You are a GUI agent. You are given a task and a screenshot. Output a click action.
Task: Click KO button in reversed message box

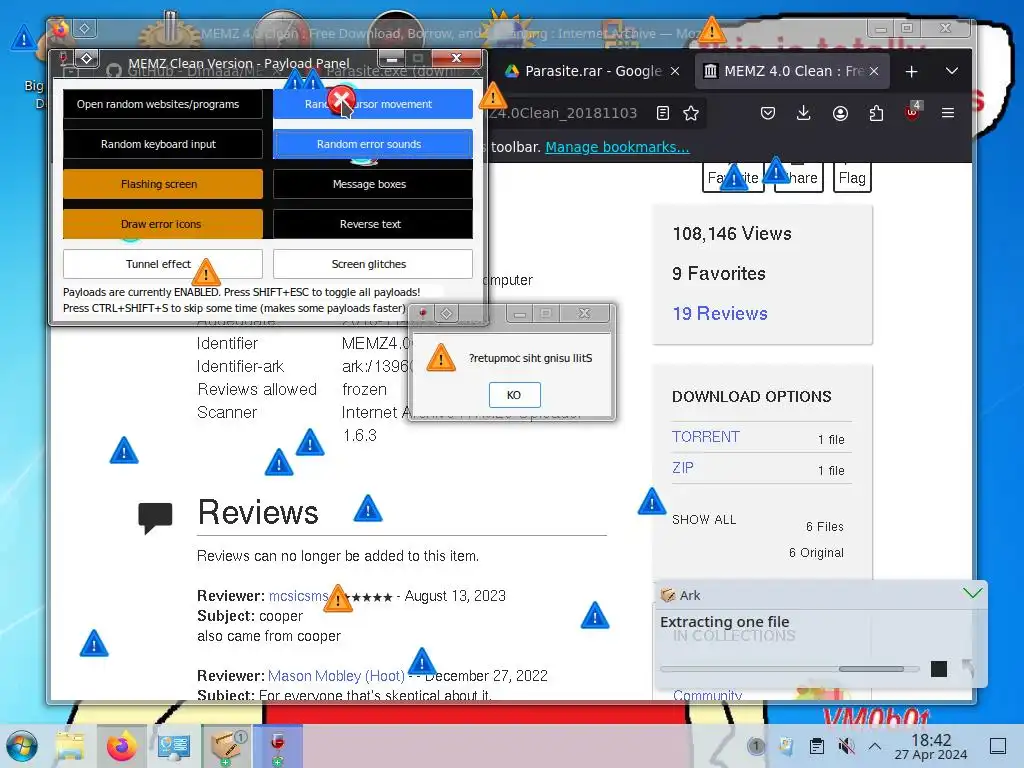click(515, 394)
